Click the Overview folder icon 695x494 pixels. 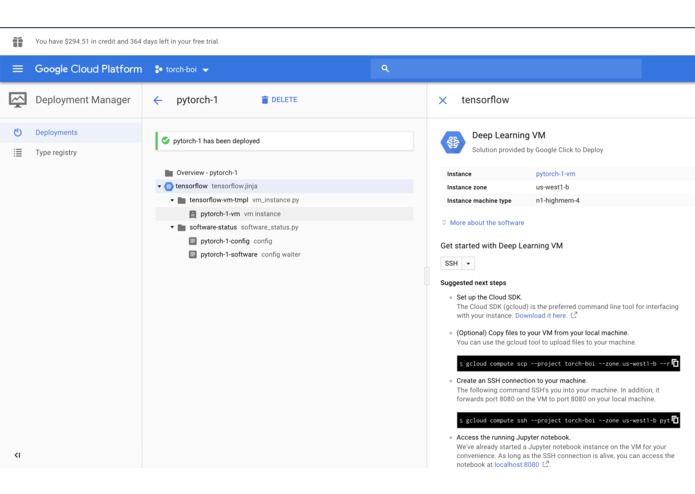168,173
